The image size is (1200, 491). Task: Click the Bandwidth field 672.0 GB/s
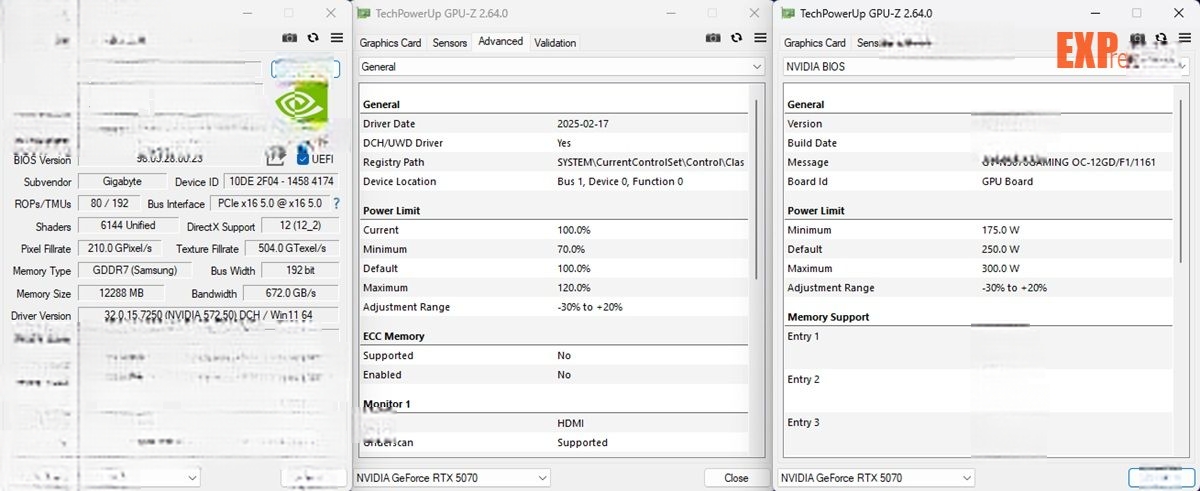pyautogui.click(x=292, y=293)
